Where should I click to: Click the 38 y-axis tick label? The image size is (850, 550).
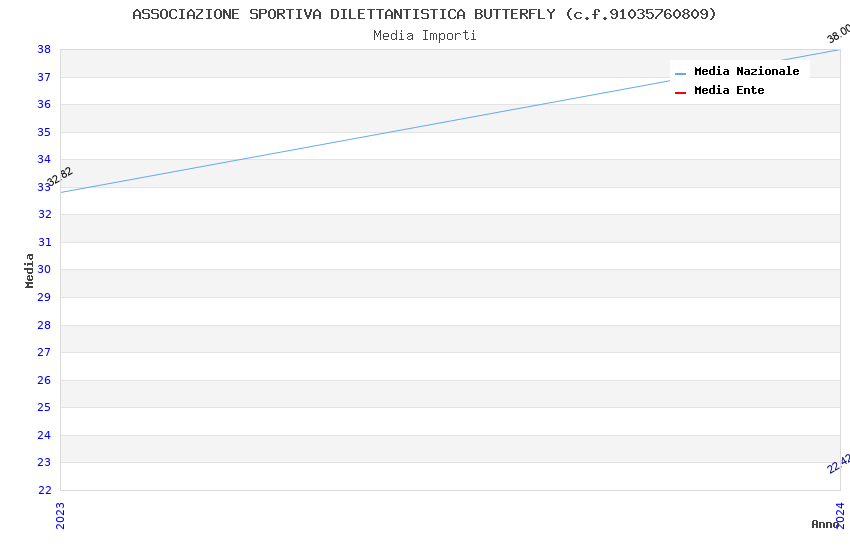click(x=44, y=50)
